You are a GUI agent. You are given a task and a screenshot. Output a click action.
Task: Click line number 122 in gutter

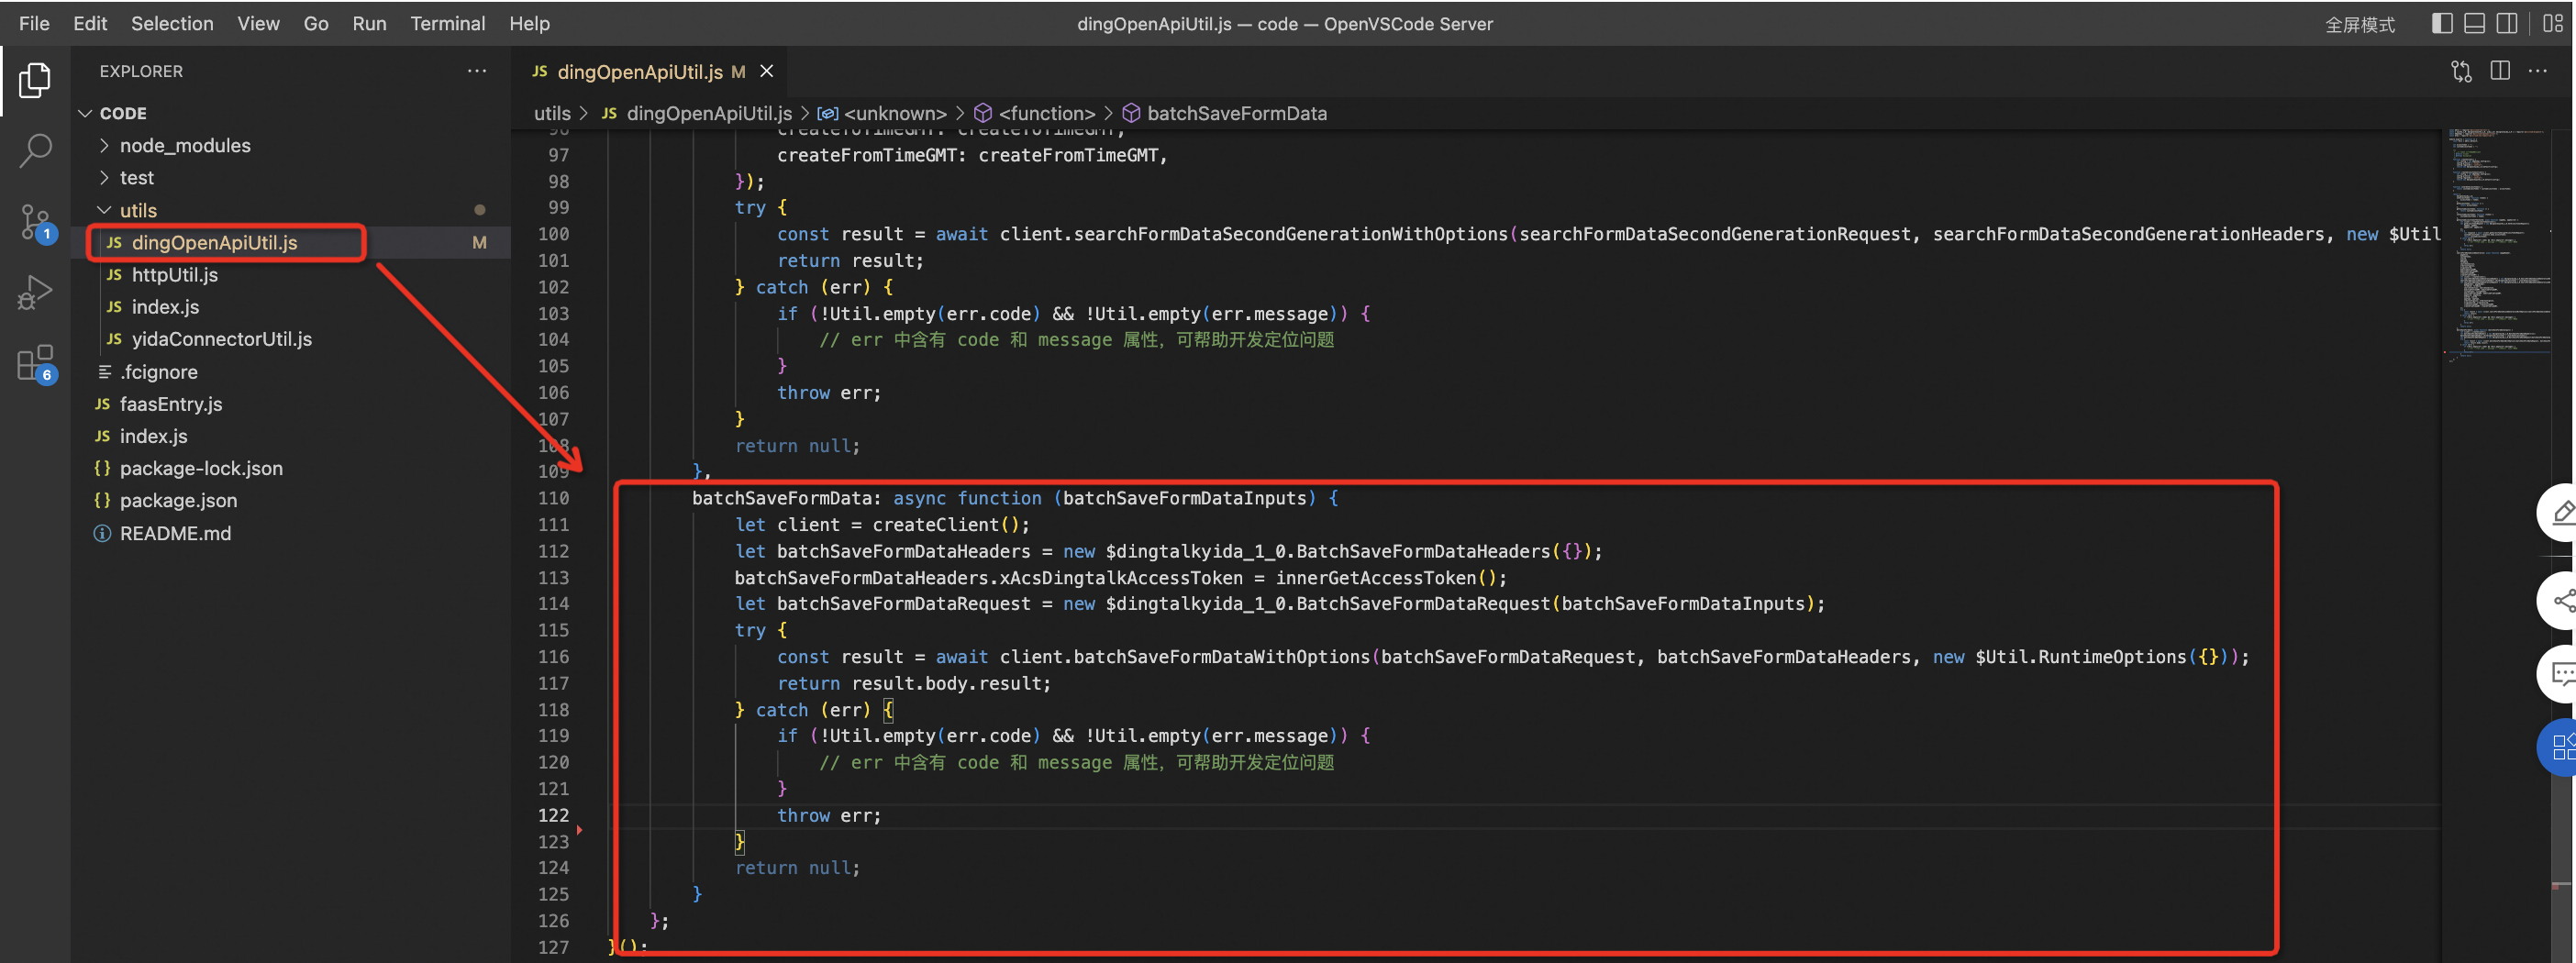click(553, 815)
